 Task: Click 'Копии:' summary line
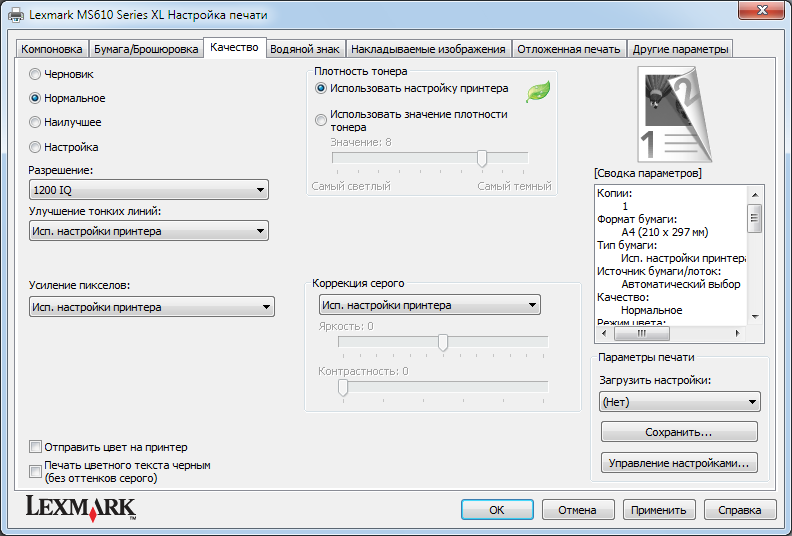coord(614,193)
